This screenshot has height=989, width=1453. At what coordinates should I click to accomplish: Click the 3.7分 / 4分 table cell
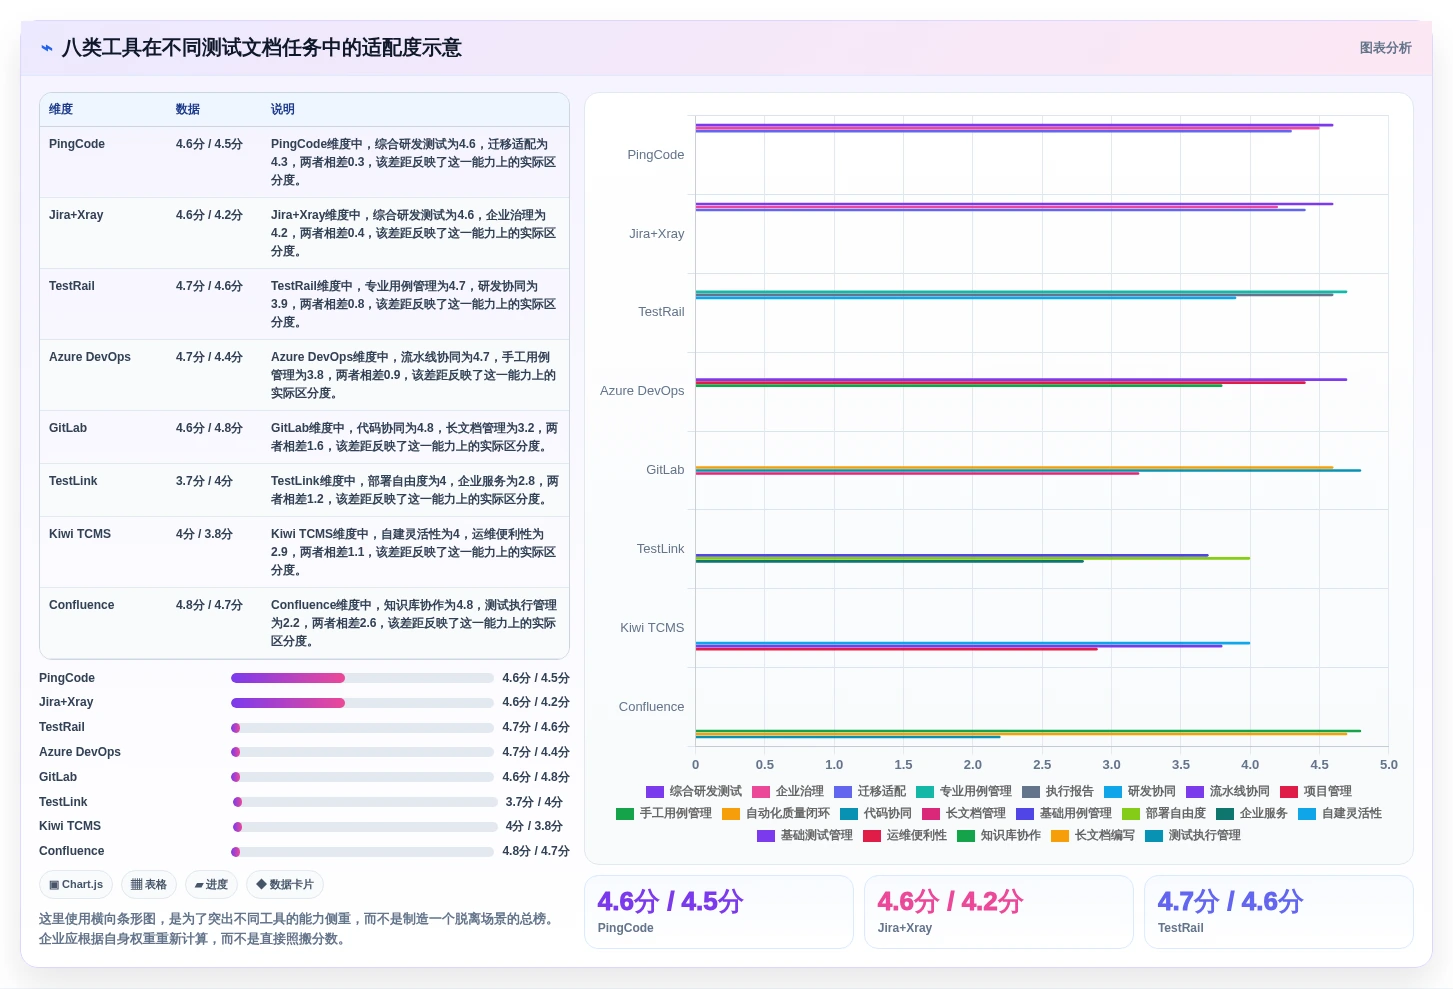pos(204,481)
